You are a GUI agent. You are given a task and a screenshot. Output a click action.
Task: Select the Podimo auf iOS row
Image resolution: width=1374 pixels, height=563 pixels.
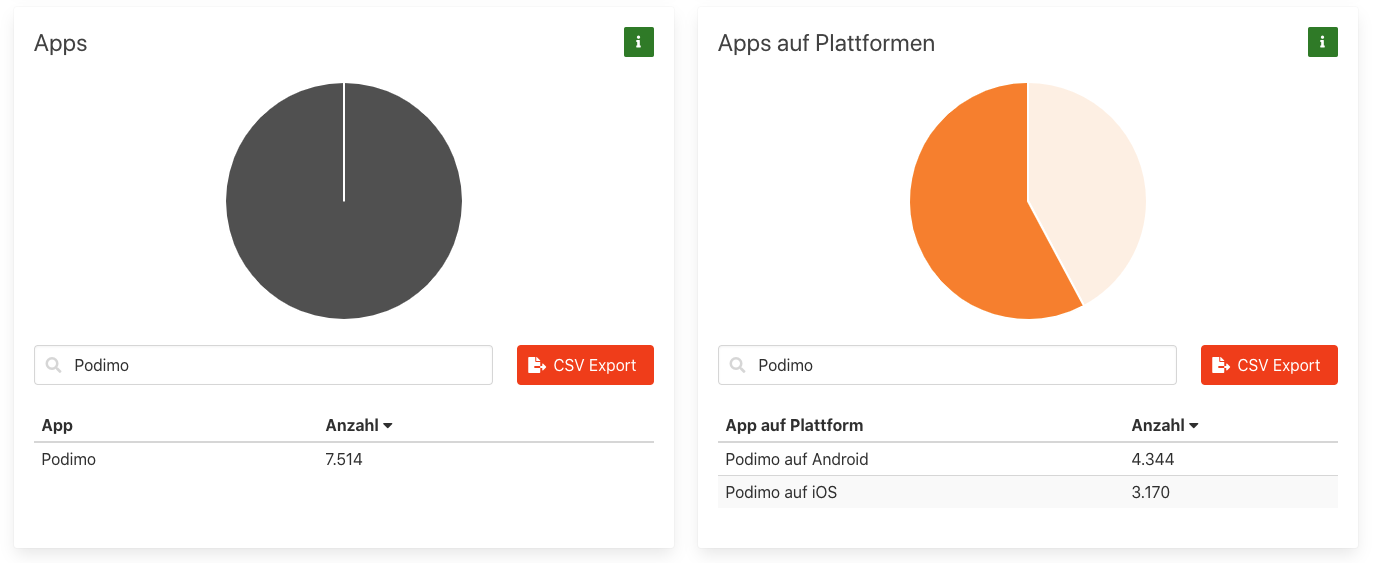coord(1028,492)
